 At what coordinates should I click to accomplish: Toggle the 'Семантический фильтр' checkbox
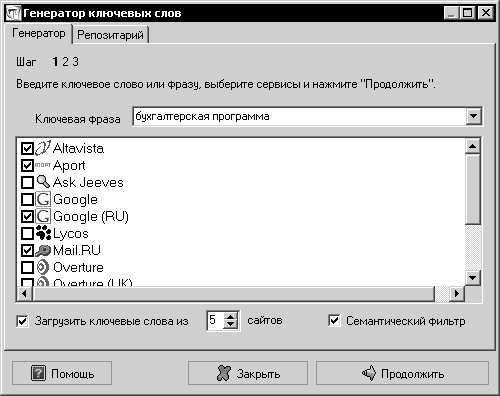[334, 321]
